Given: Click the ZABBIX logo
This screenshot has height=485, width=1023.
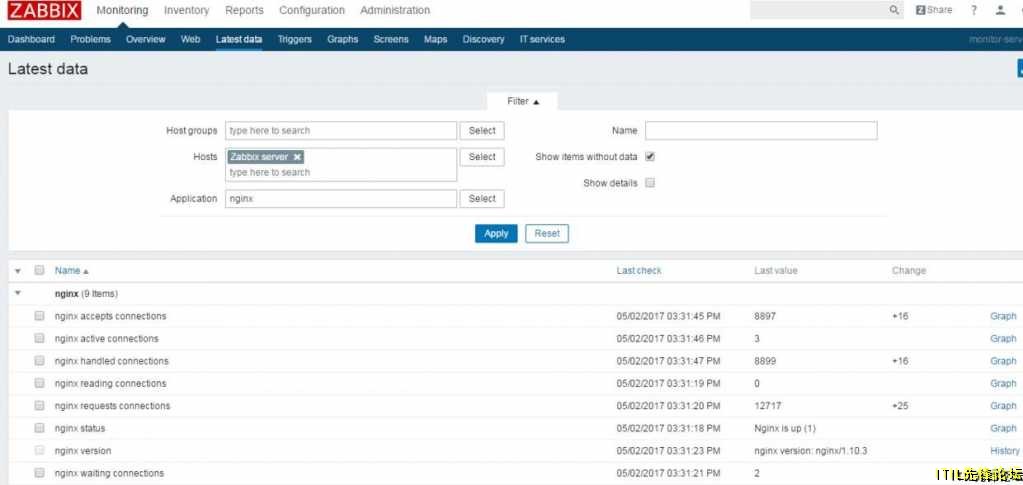Looking at the screenshot, I should point(44,10).
